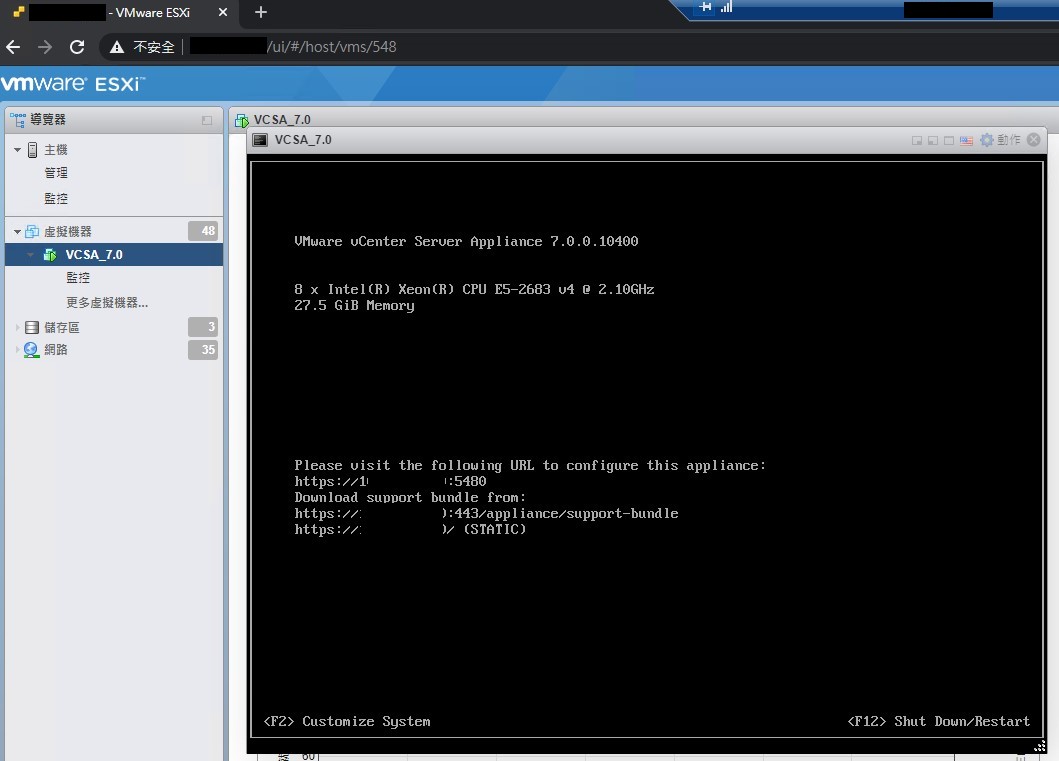1059x761 pixels.
Task: Click the networking count badge 35
Action: click(x=203, y=350)
